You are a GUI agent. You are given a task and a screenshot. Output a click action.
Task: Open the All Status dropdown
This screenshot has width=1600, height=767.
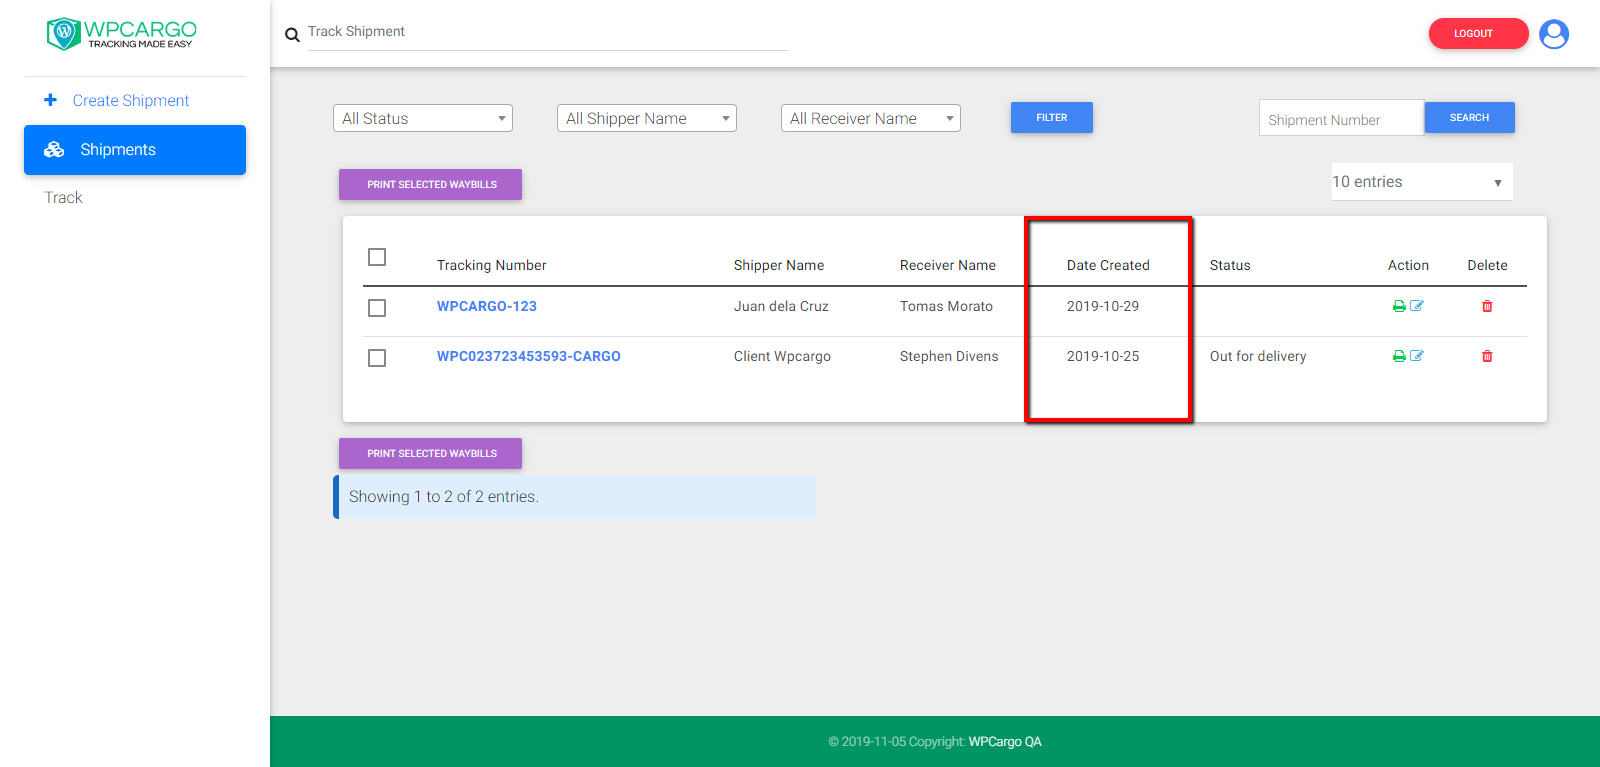click(423, 118)
